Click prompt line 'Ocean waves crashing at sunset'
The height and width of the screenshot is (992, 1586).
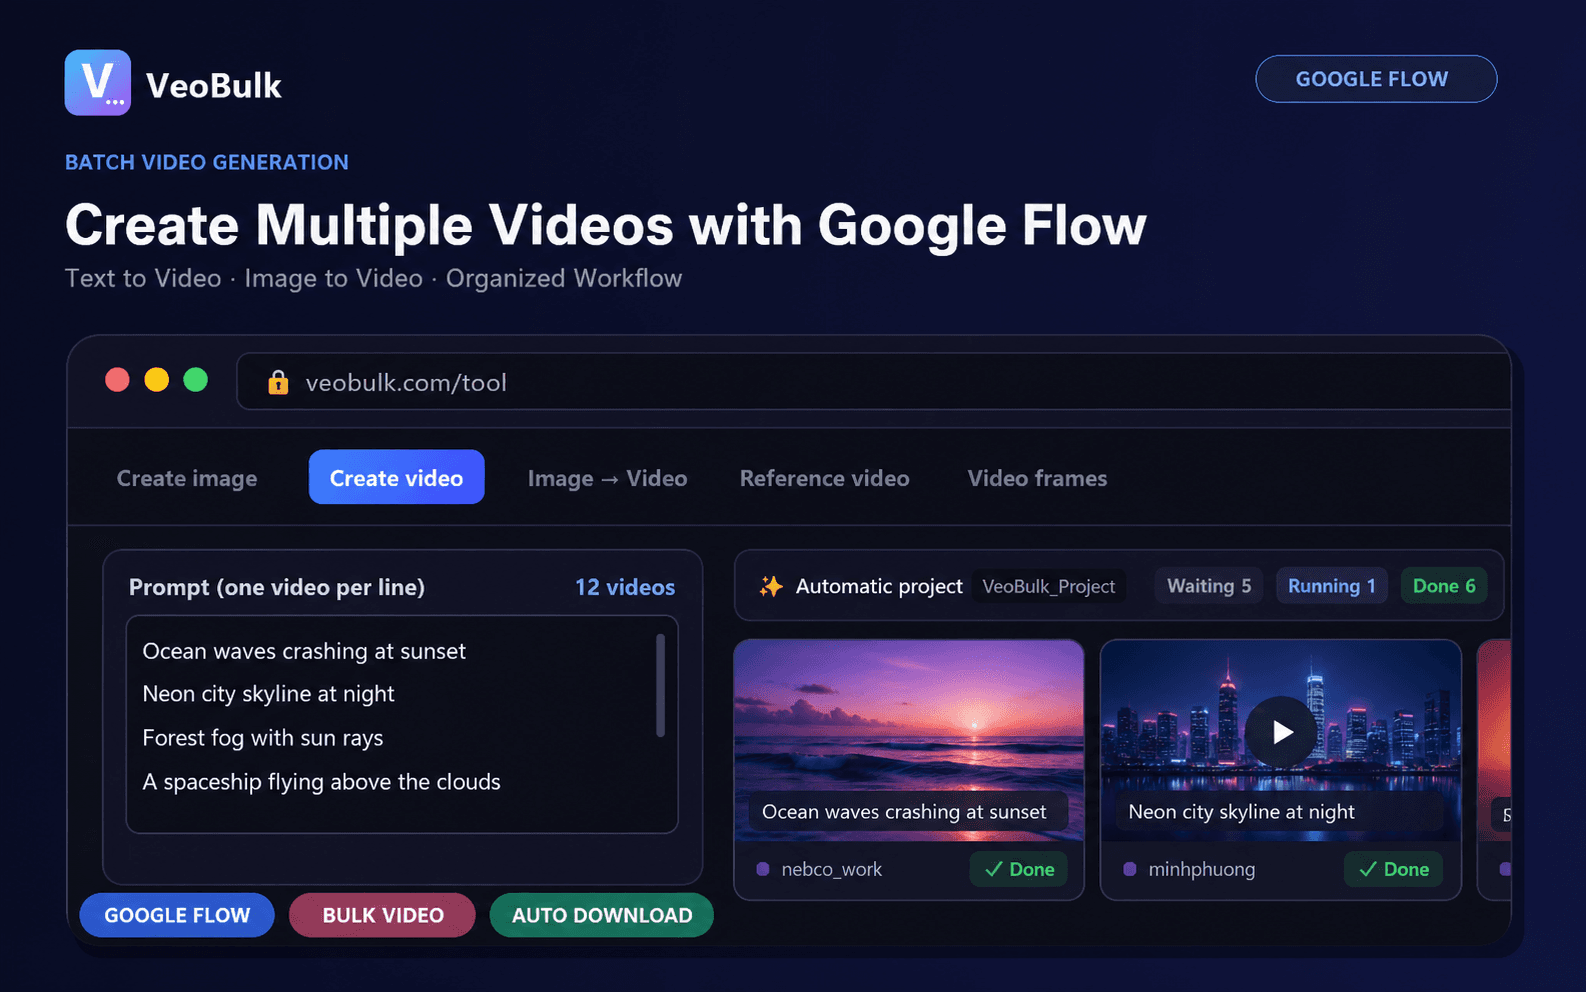304,651
